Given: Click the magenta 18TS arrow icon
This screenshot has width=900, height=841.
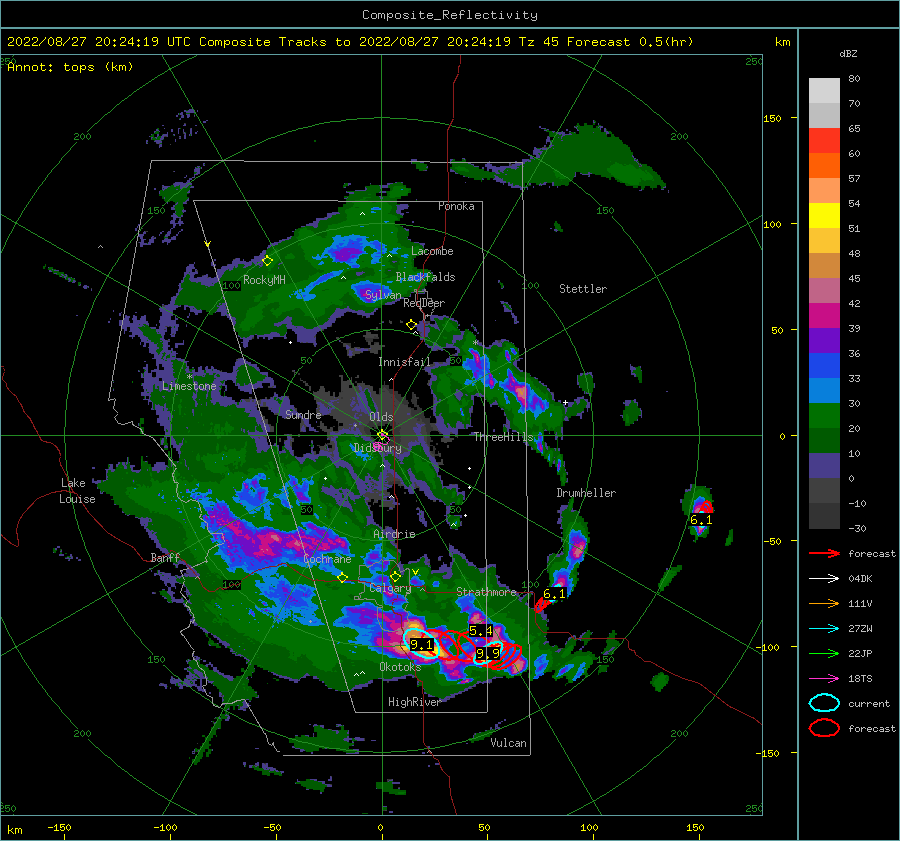Looking at the screenshot, I should [824, 679].
